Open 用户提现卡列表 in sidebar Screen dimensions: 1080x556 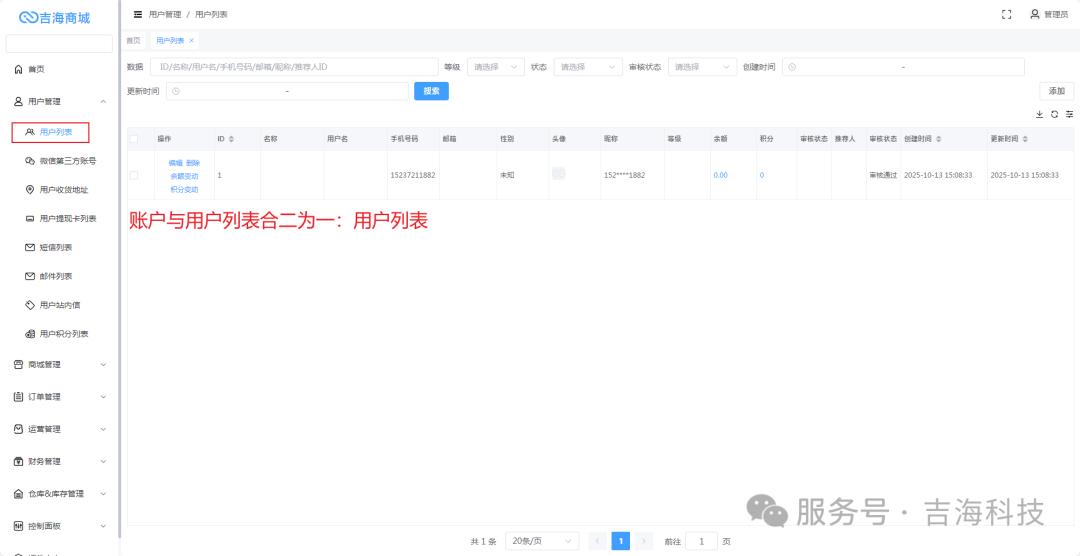[60, 218]
